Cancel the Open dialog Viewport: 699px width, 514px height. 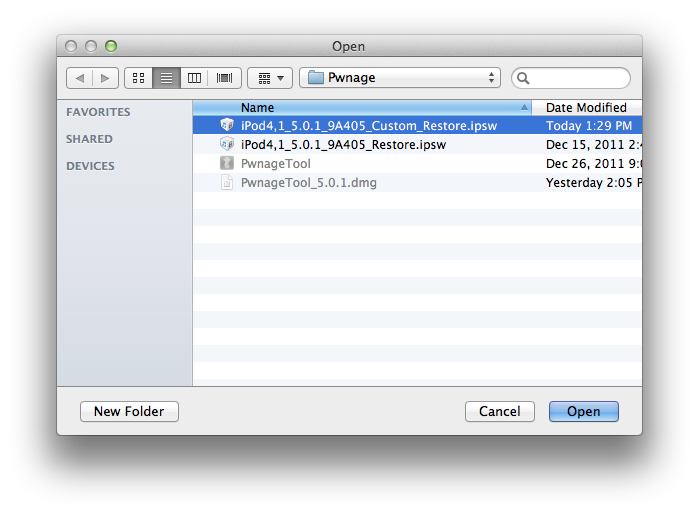point(500,411)
